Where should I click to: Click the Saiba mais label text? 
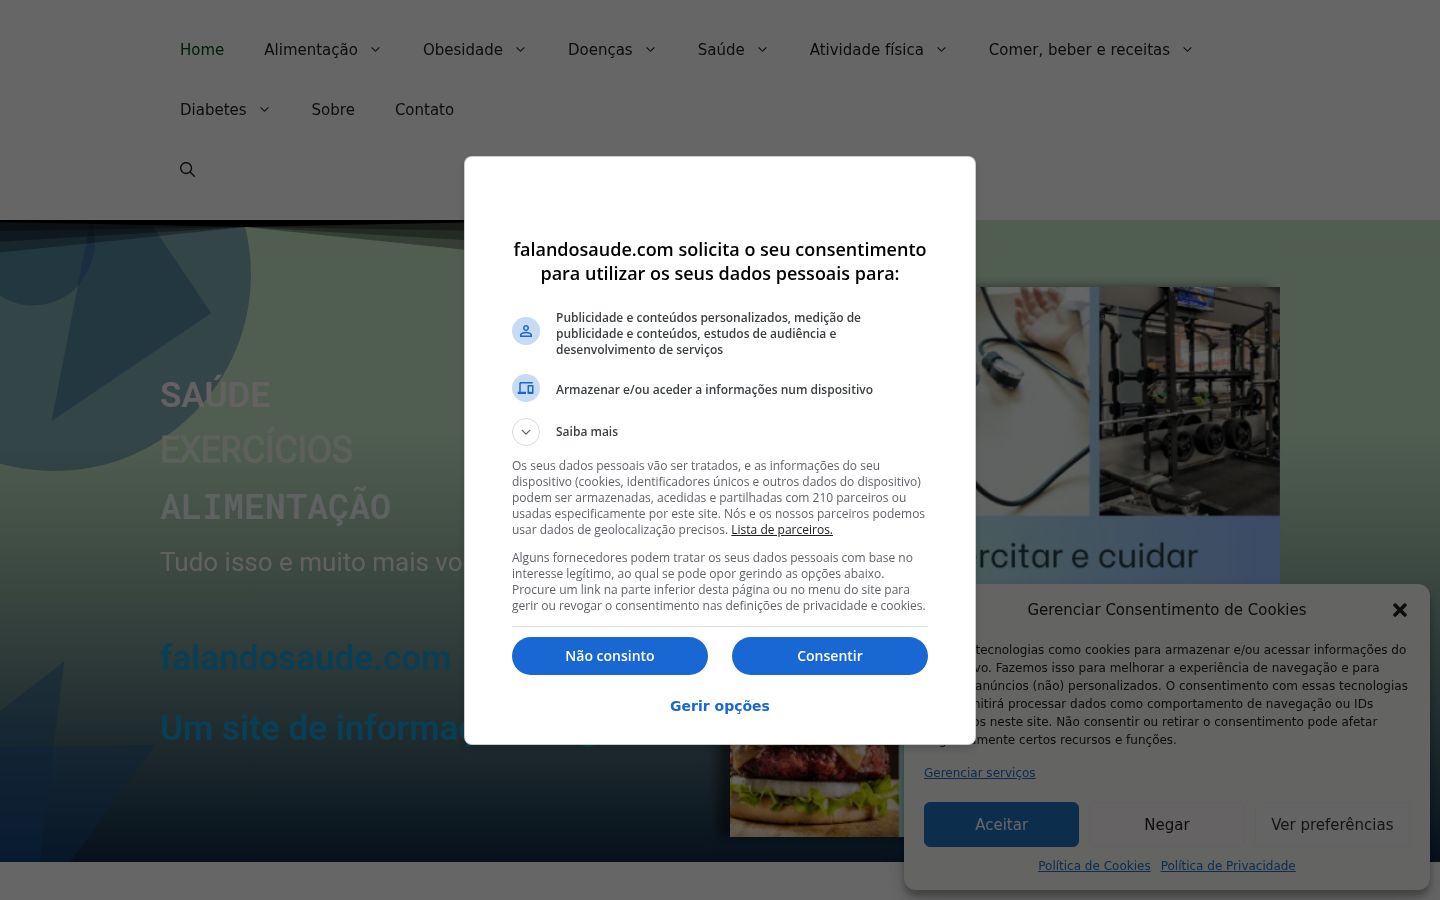[x=587, y=432]
